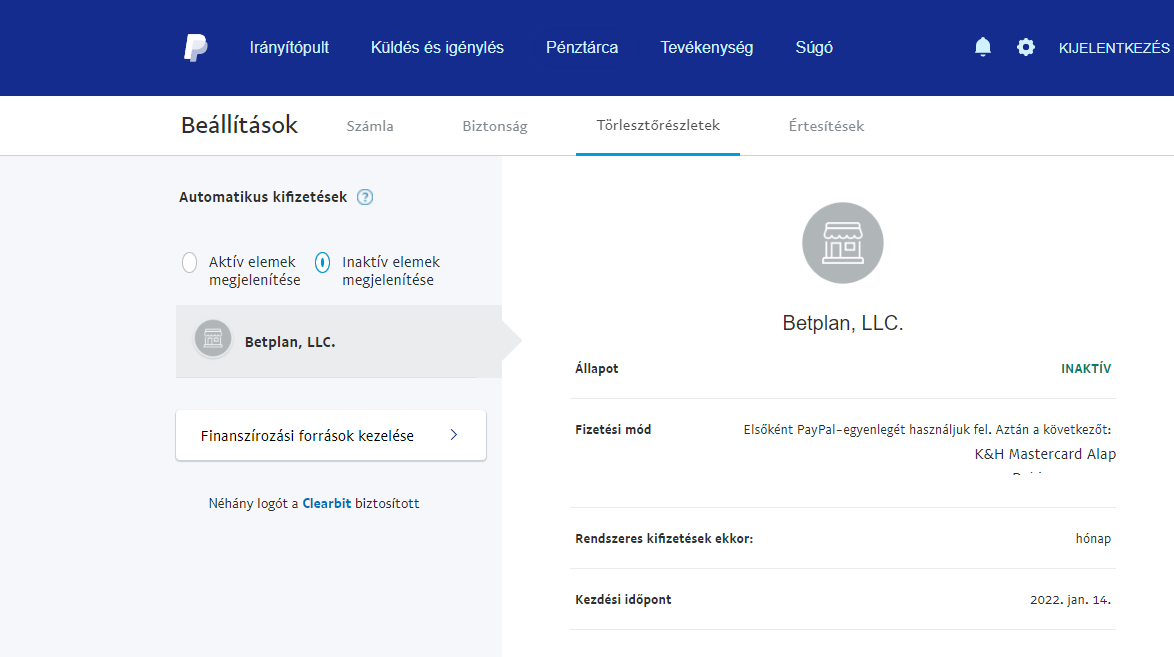Follow the Clearbit link
Screen dimensions: 1174x657
pos(326,503)
